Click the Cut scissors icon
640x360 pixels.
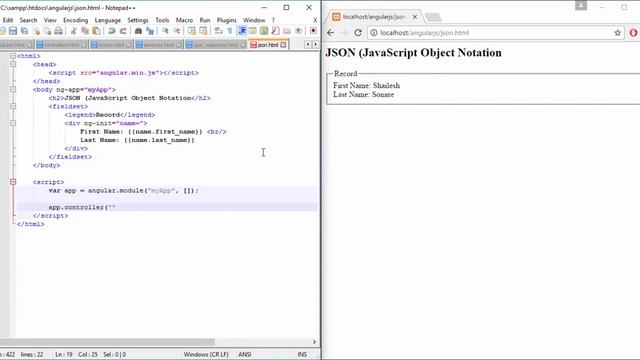click(x=73, y=31)
